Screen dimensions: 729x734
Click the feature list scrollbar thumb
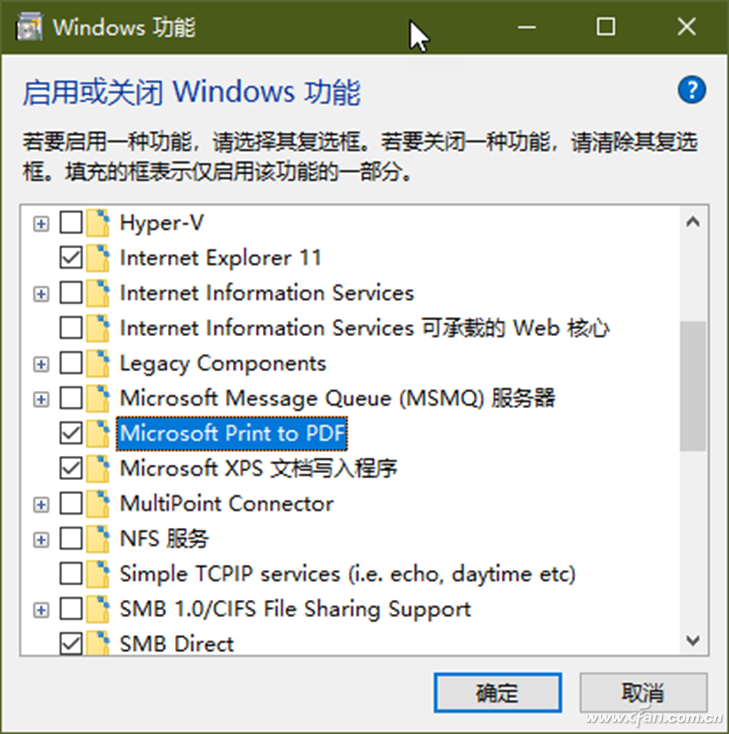(693, 386)
